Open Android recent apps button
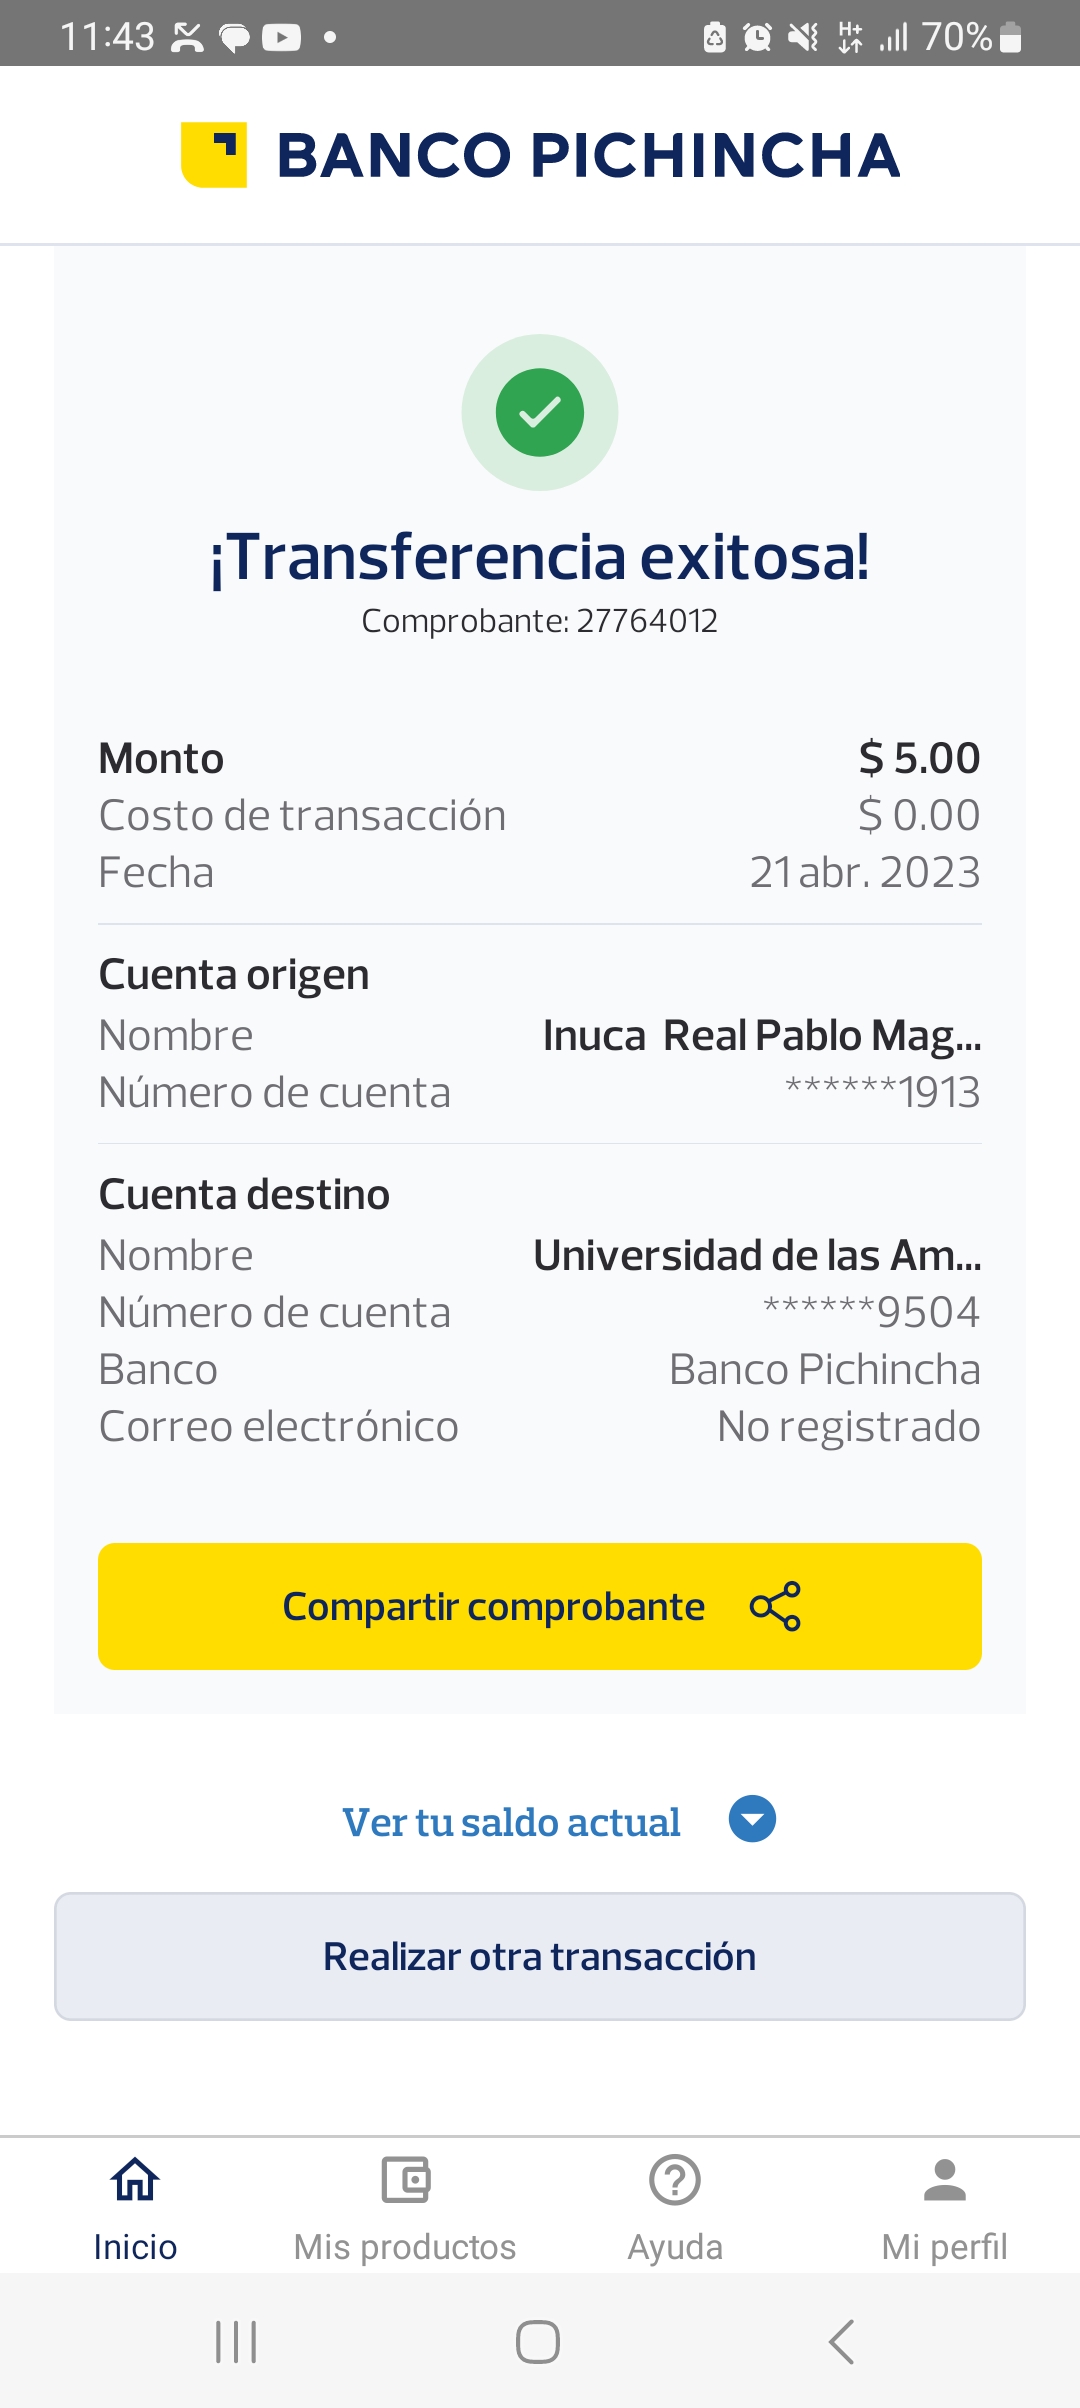 point(237,2342)
